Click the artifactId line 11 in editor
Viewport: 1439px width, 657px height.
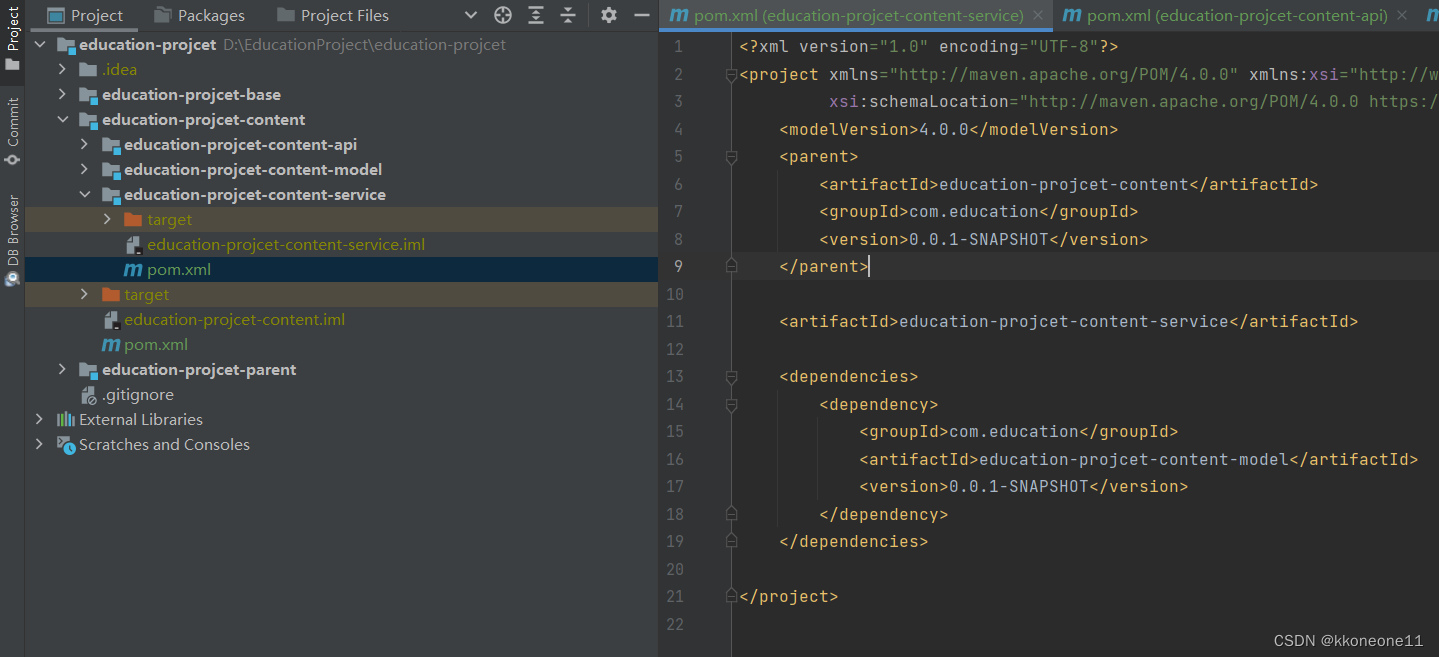tap(1067, 321)
